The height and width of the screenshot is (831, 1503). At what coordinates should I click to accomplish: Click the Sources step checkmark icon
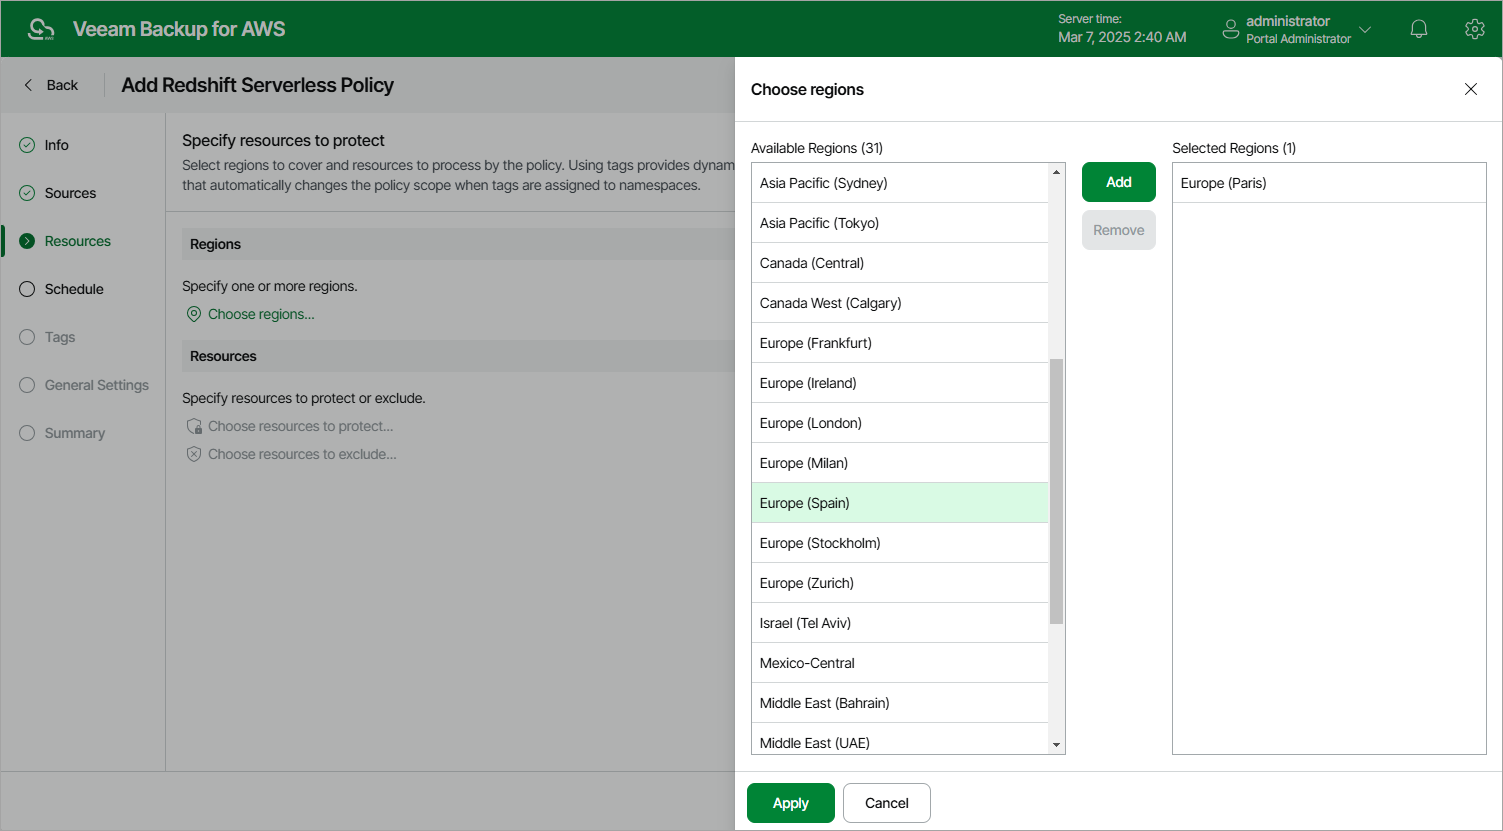[x=27, y=193]
